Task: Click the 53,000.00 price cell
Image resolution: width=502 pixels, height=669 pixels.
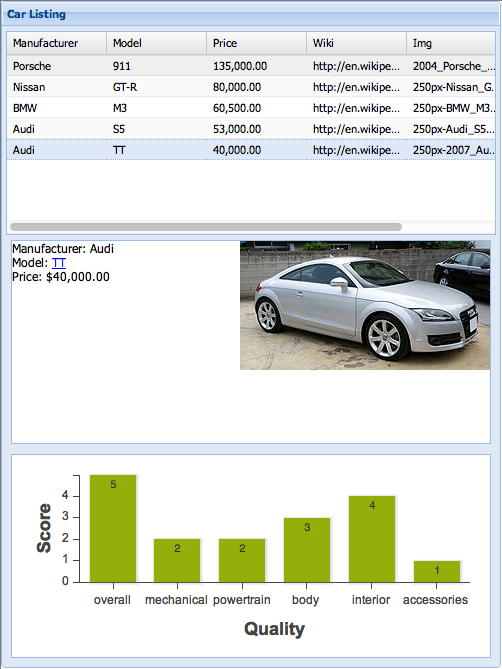Action: 256,129
